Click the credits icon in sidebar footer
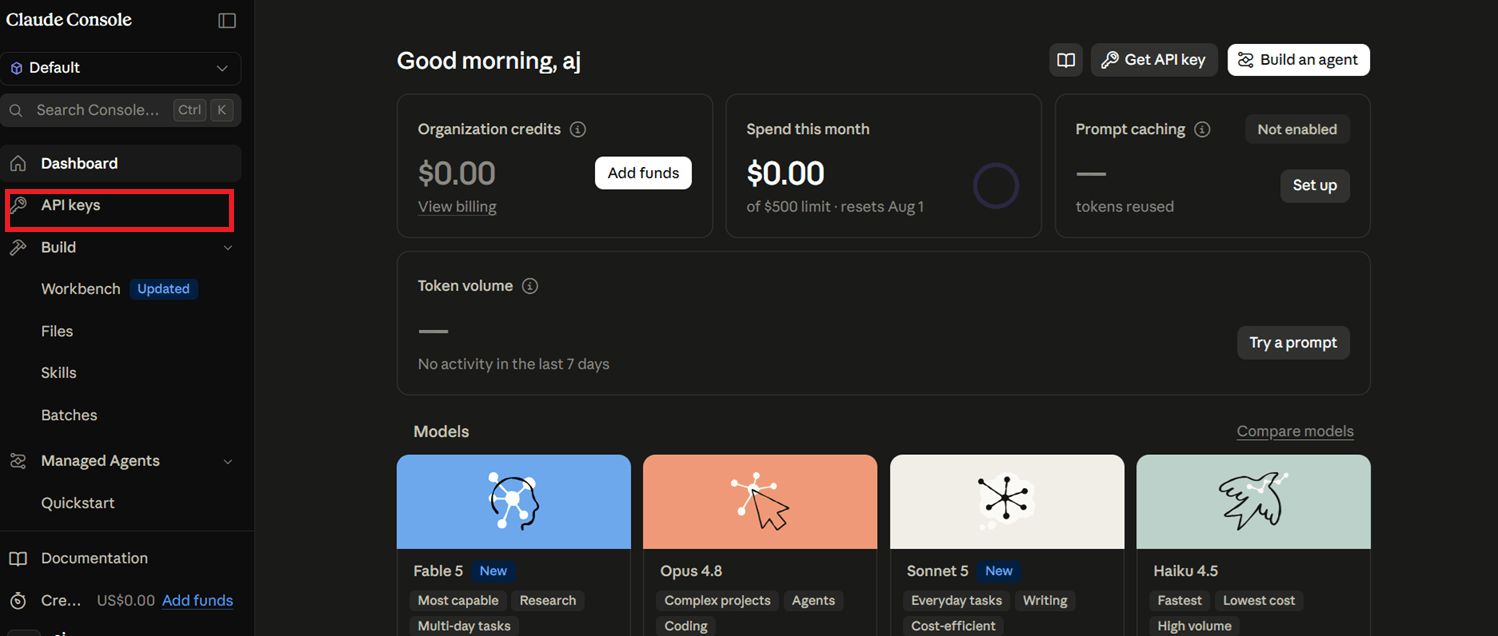The image size is (1498, 636). coord(18,601)
